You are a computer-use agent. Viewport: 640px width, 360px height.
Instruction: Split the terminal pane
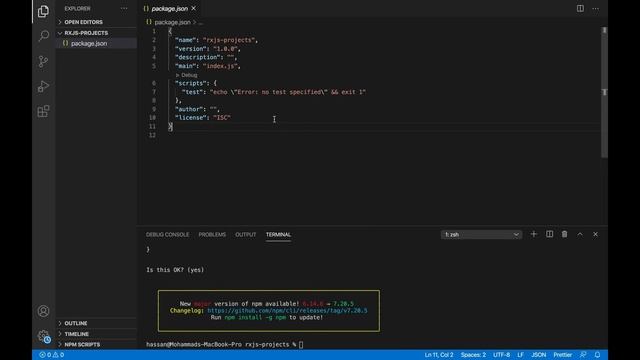(549, 234)
